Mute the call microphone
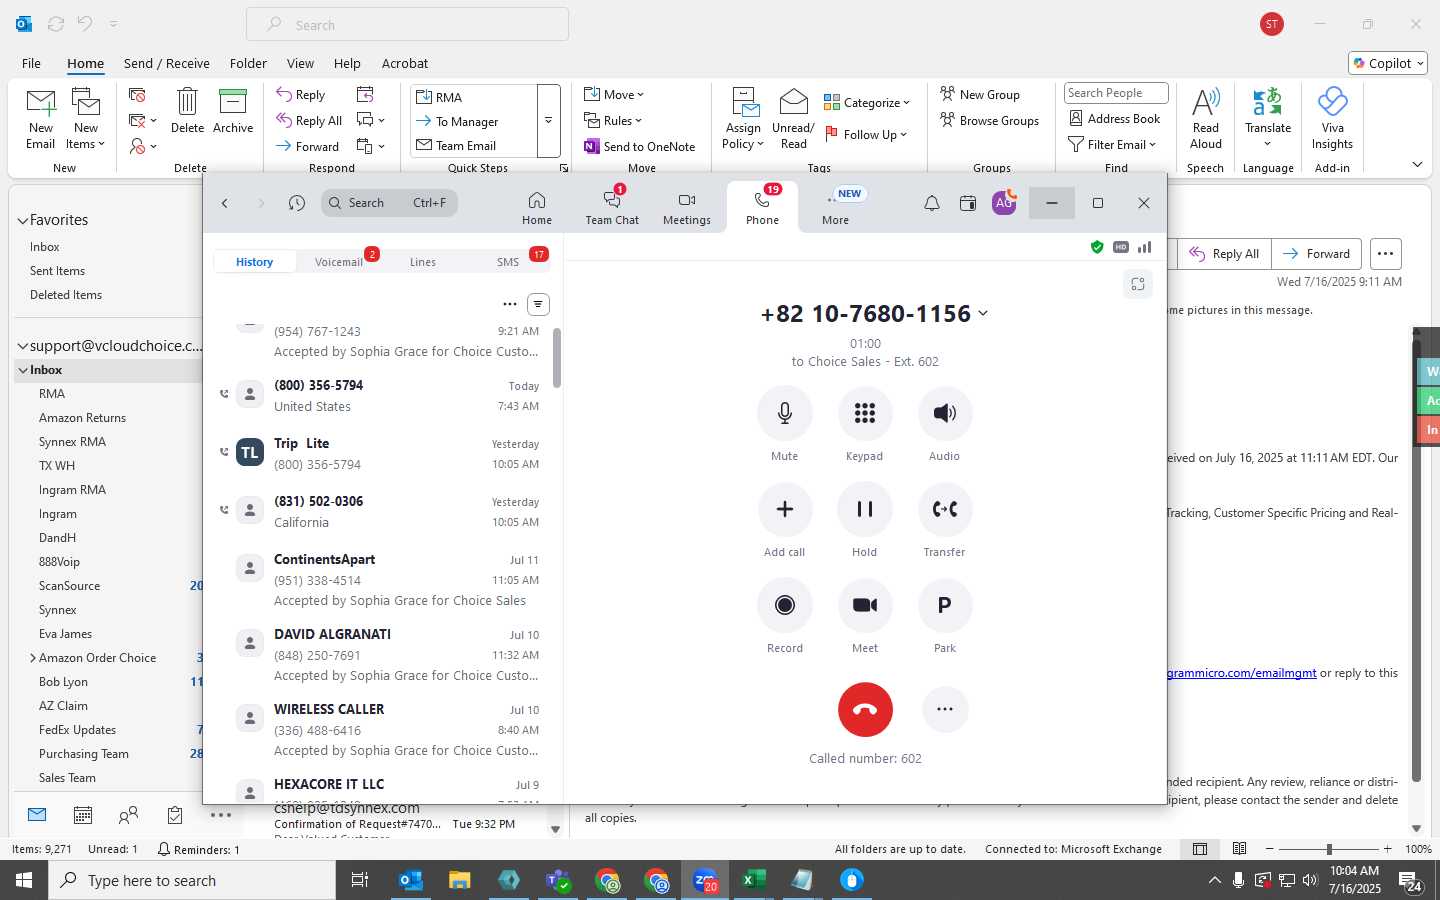 (x=784, y=413)
